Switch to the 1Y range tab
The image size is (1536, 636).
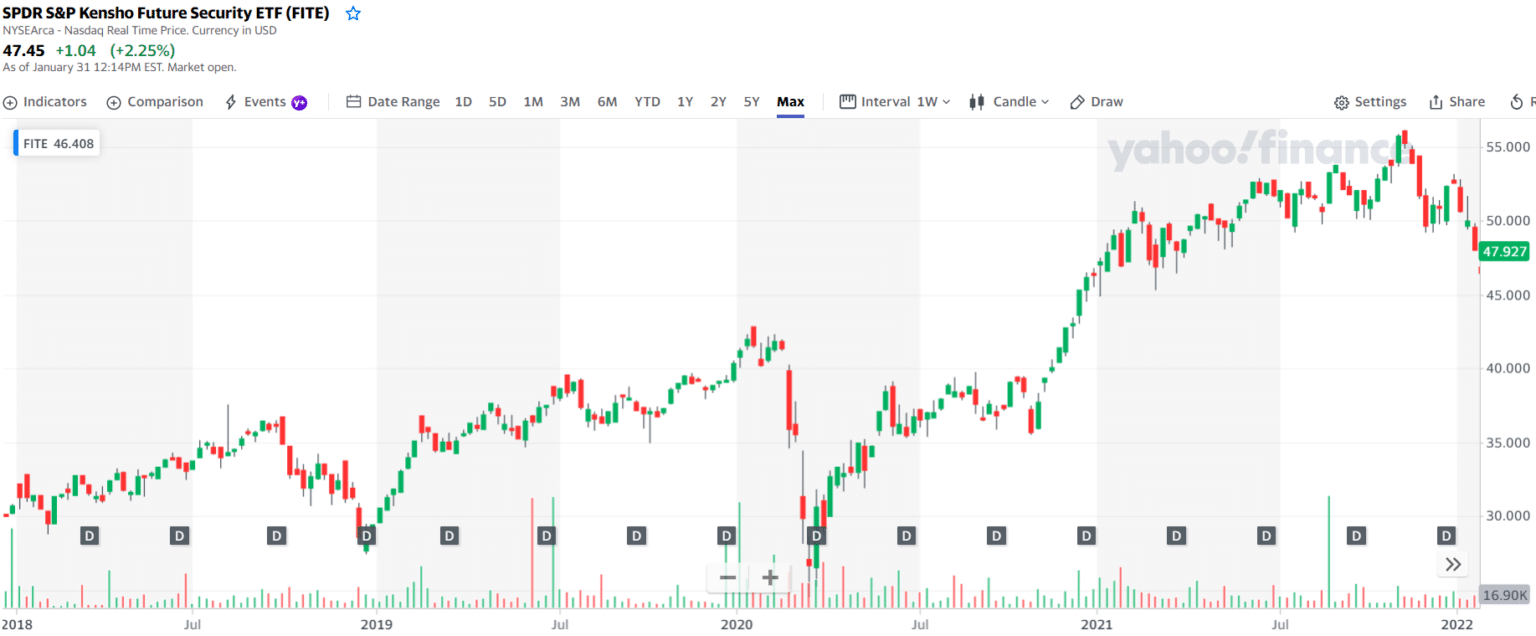coord(683,101)
